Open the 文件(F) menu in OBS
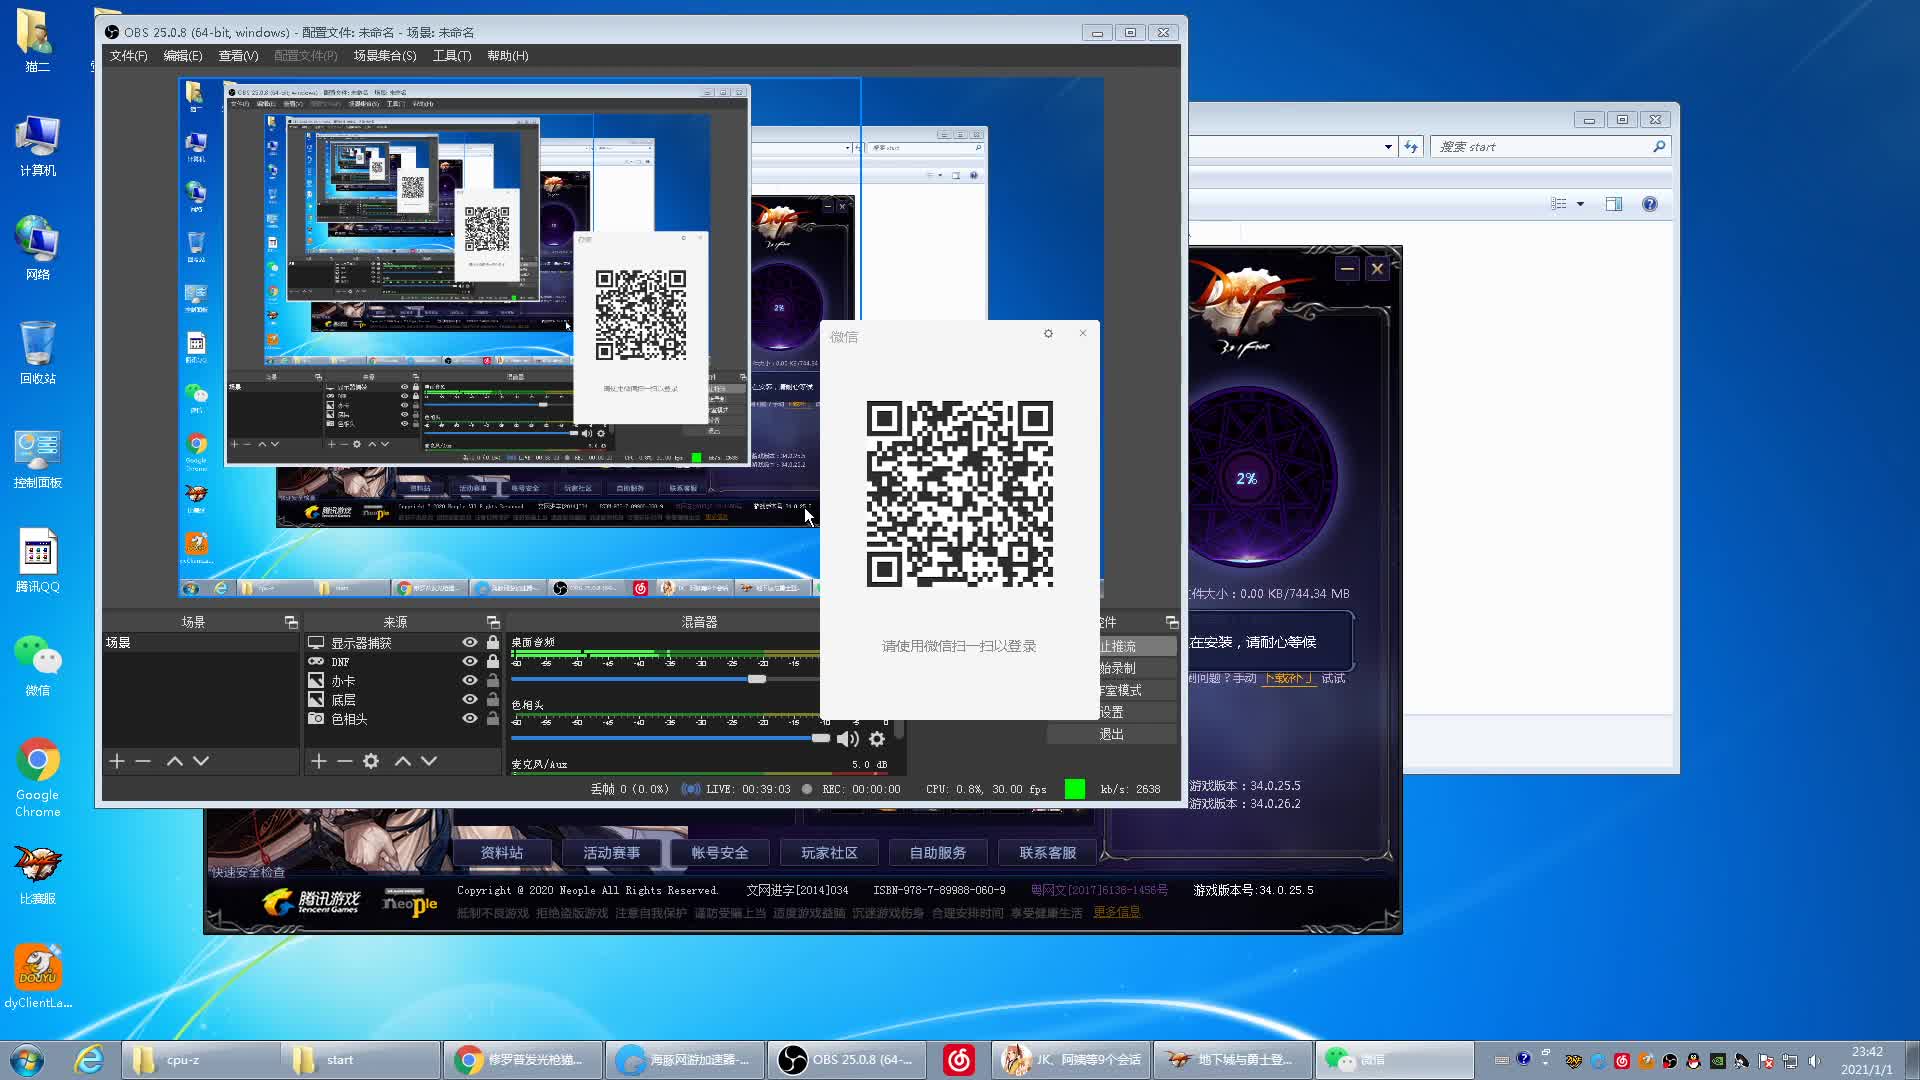The image size is (1920, 1080). [x=129, y=56]
